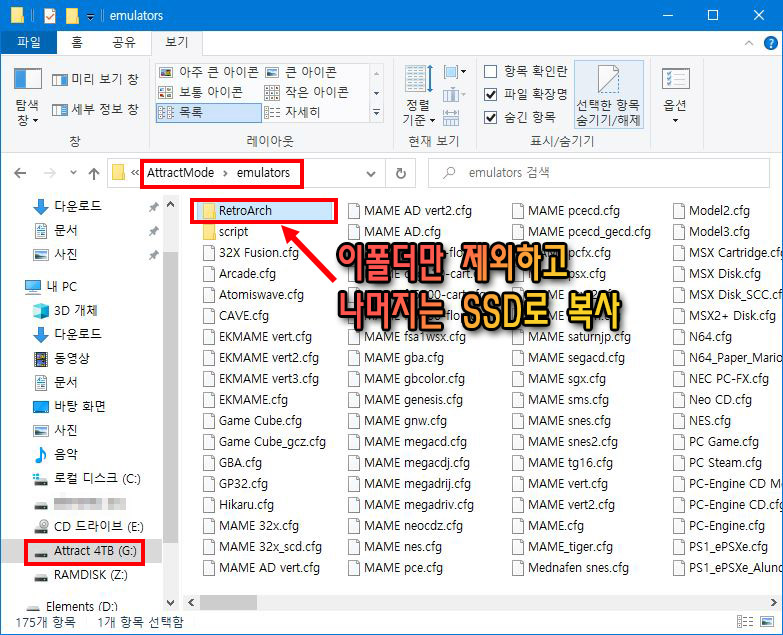Switch to the Home (홈) ribbon tab
Screen dimensions: 783x635
click(77, 42)
